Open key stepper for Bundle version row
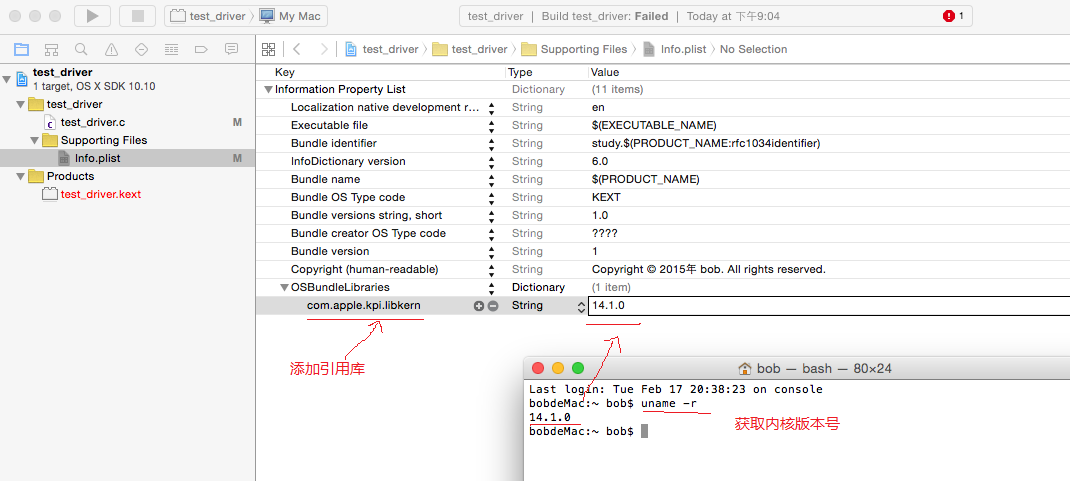1070x481 pixels. (x=491, y=252)
